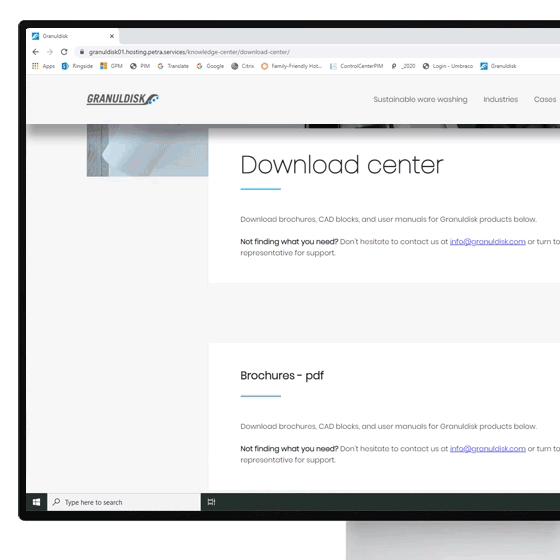Open the Google bookmark
Screen dimensions: 560x560
coord(210,66)
